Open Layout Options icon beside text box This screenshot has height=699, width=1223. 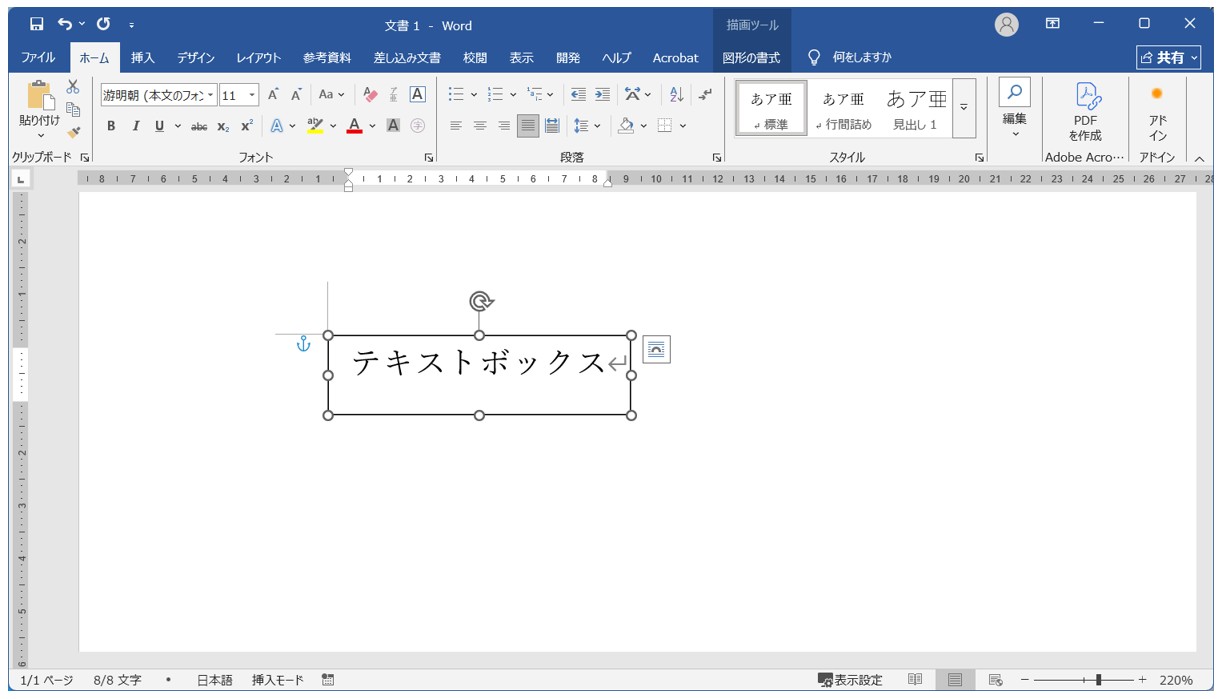click(656, 349)
